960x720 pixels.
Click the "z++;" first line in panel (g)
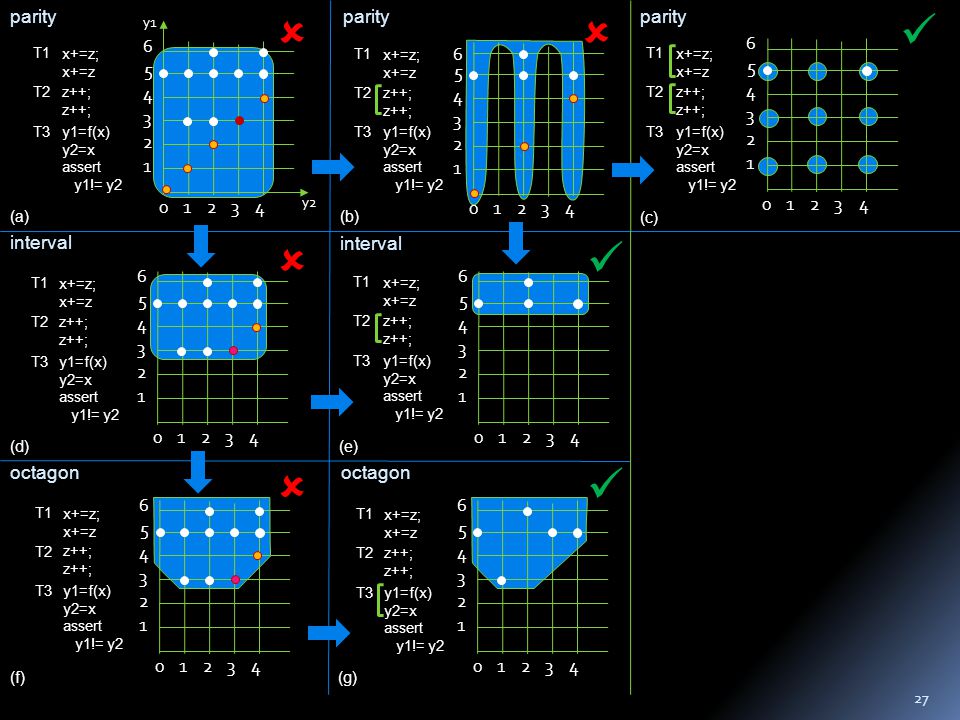pos(398,553)
